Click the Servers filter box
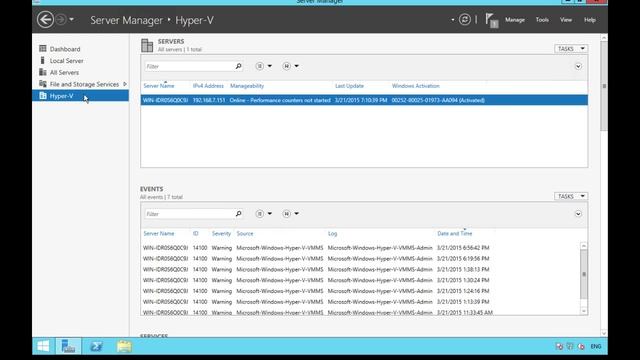 (189, 66)
